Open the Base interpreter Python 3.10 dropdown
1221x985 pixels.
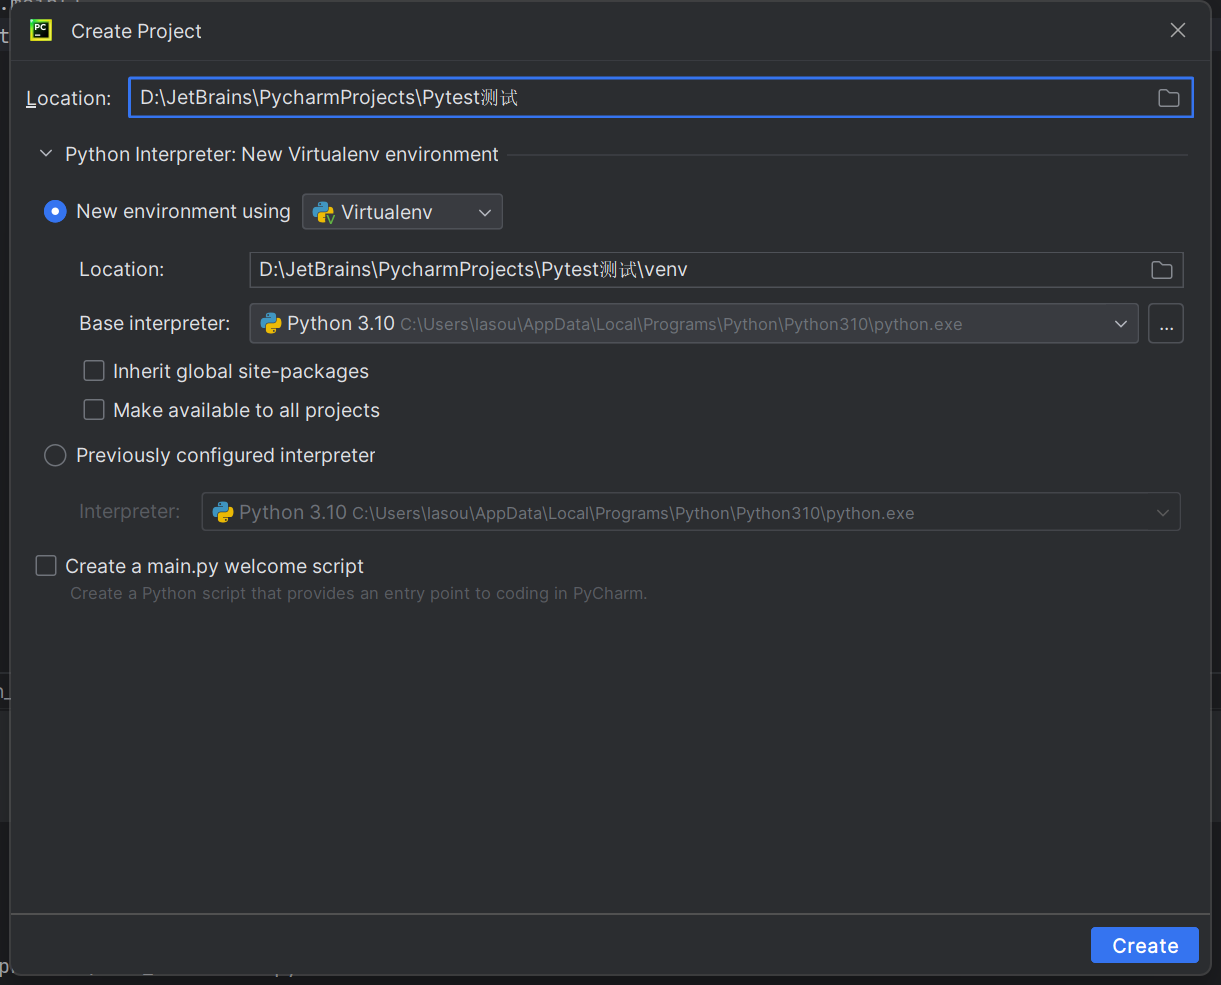point(694,324)
